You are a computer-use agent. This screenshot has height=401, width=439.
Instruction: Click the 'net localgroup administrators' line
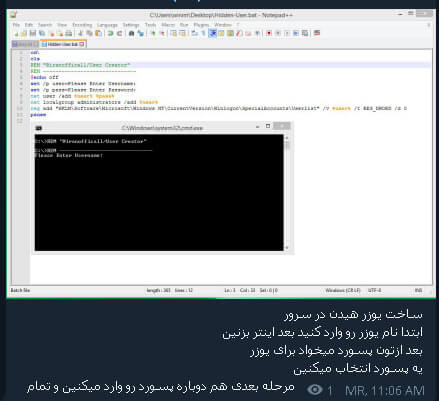point(94,102)
